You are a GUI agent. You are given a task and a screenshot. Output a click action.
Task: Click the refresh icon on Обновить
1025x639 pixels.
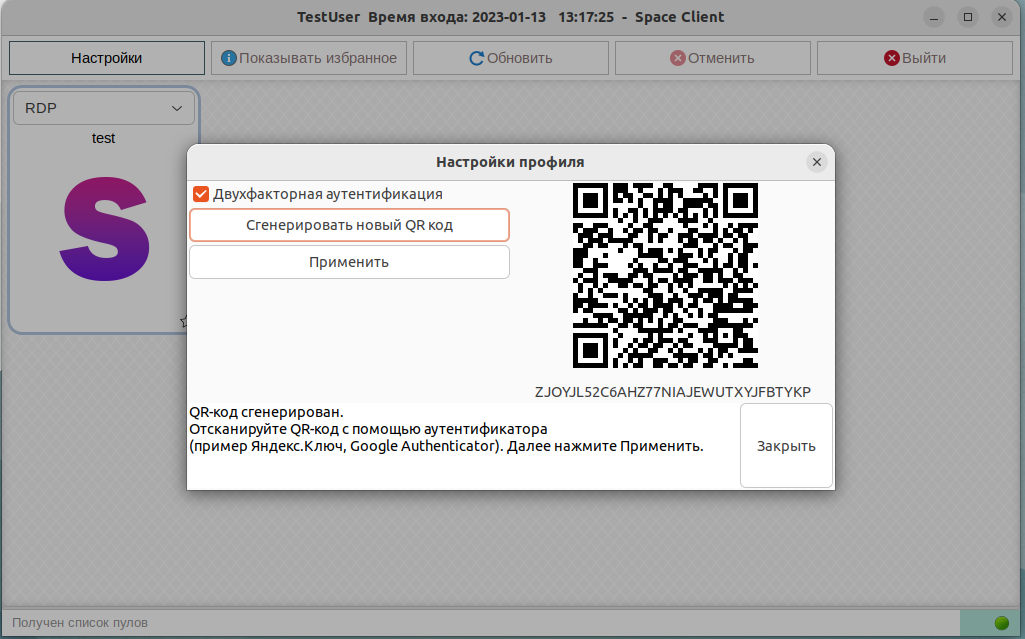point(477,58)
